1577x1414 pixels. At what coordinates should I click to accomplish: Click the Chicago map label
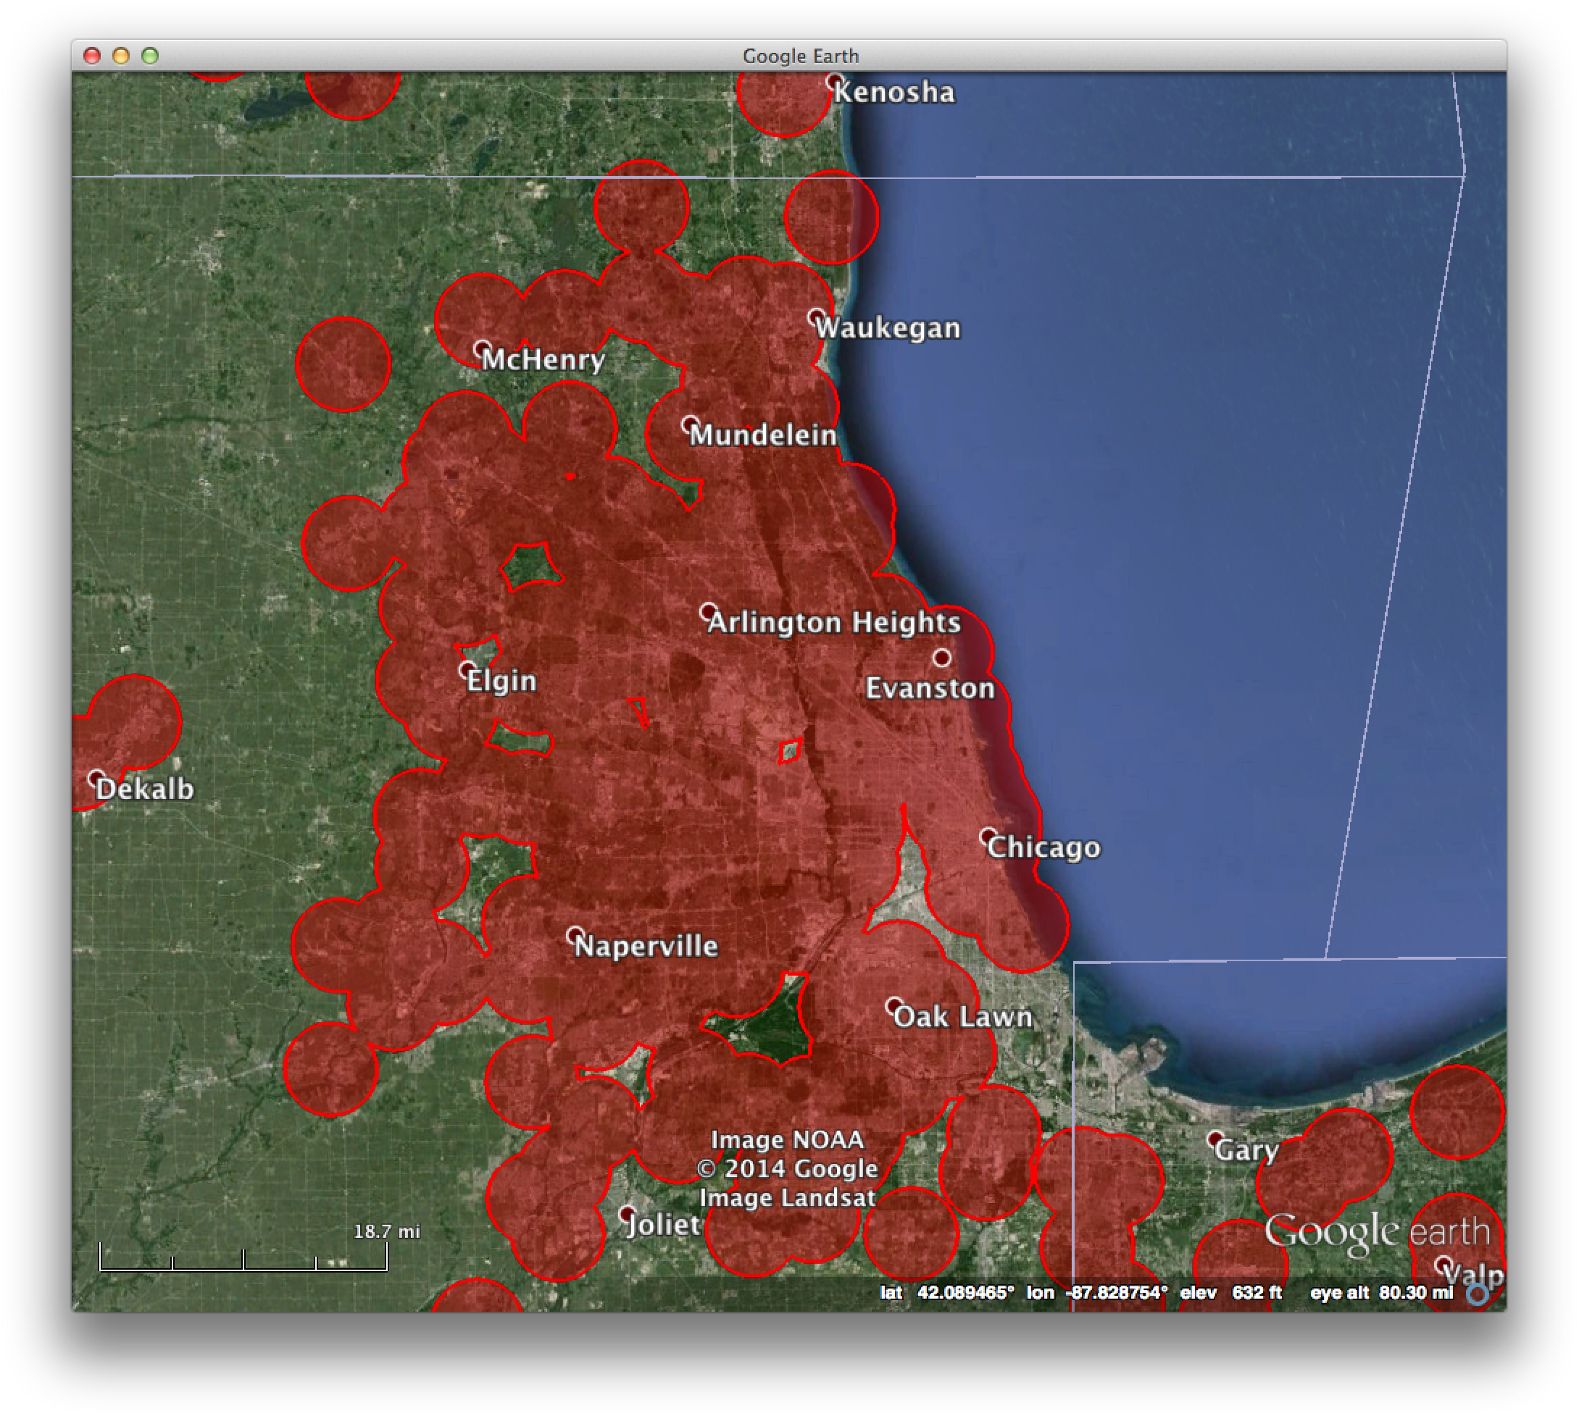pos(1044,848)
